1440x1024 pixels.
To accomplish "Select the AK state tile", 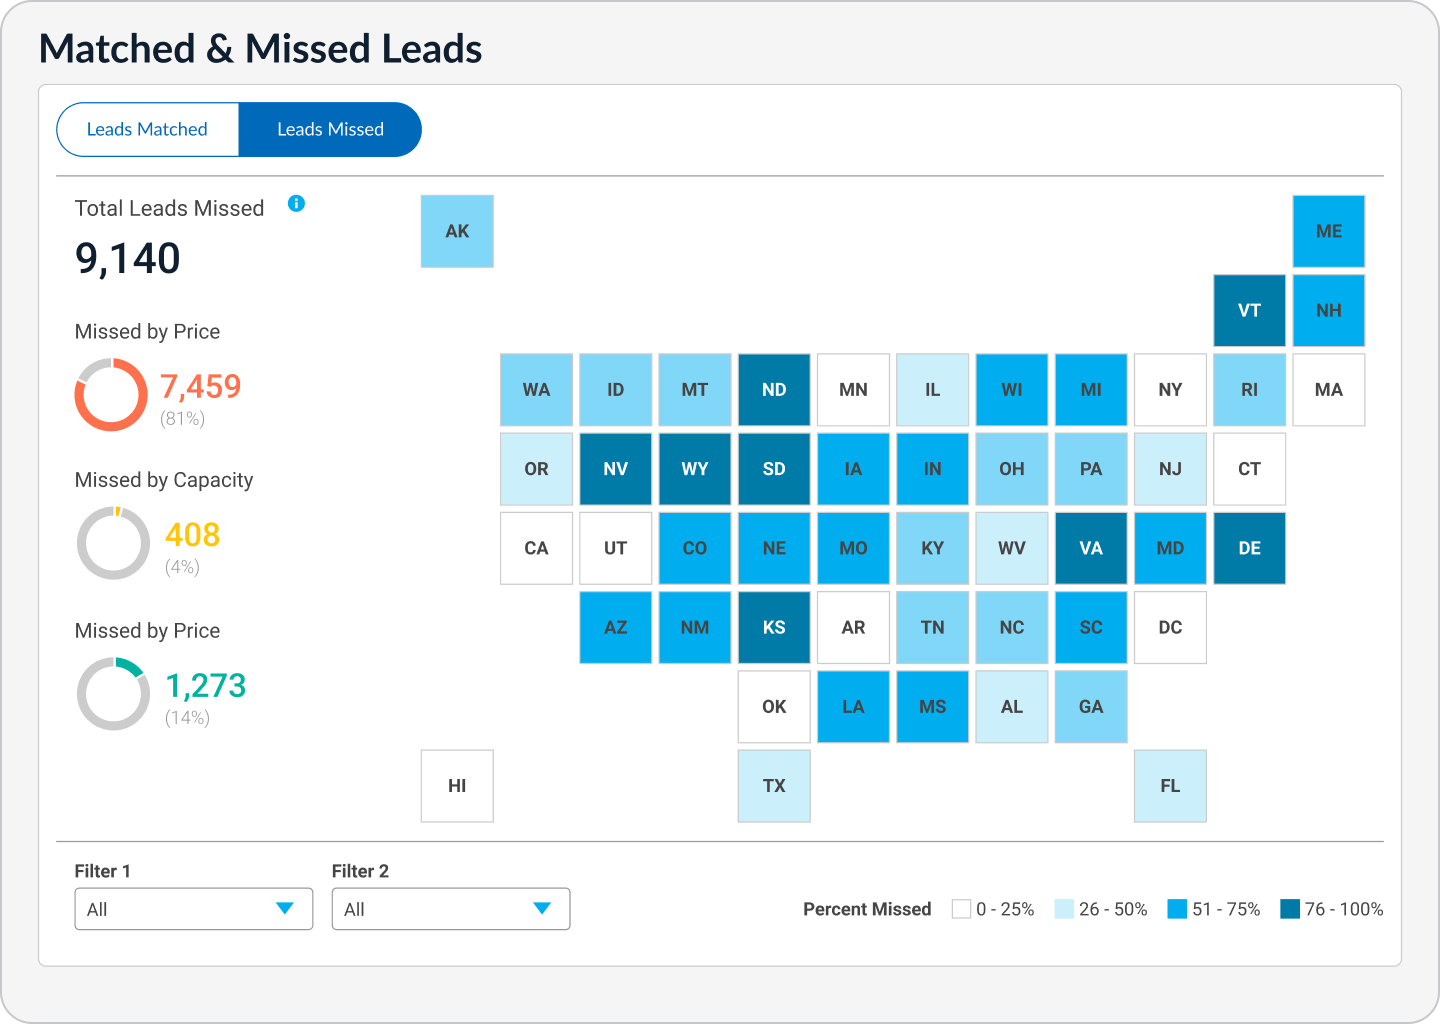I will coord(457,231).
